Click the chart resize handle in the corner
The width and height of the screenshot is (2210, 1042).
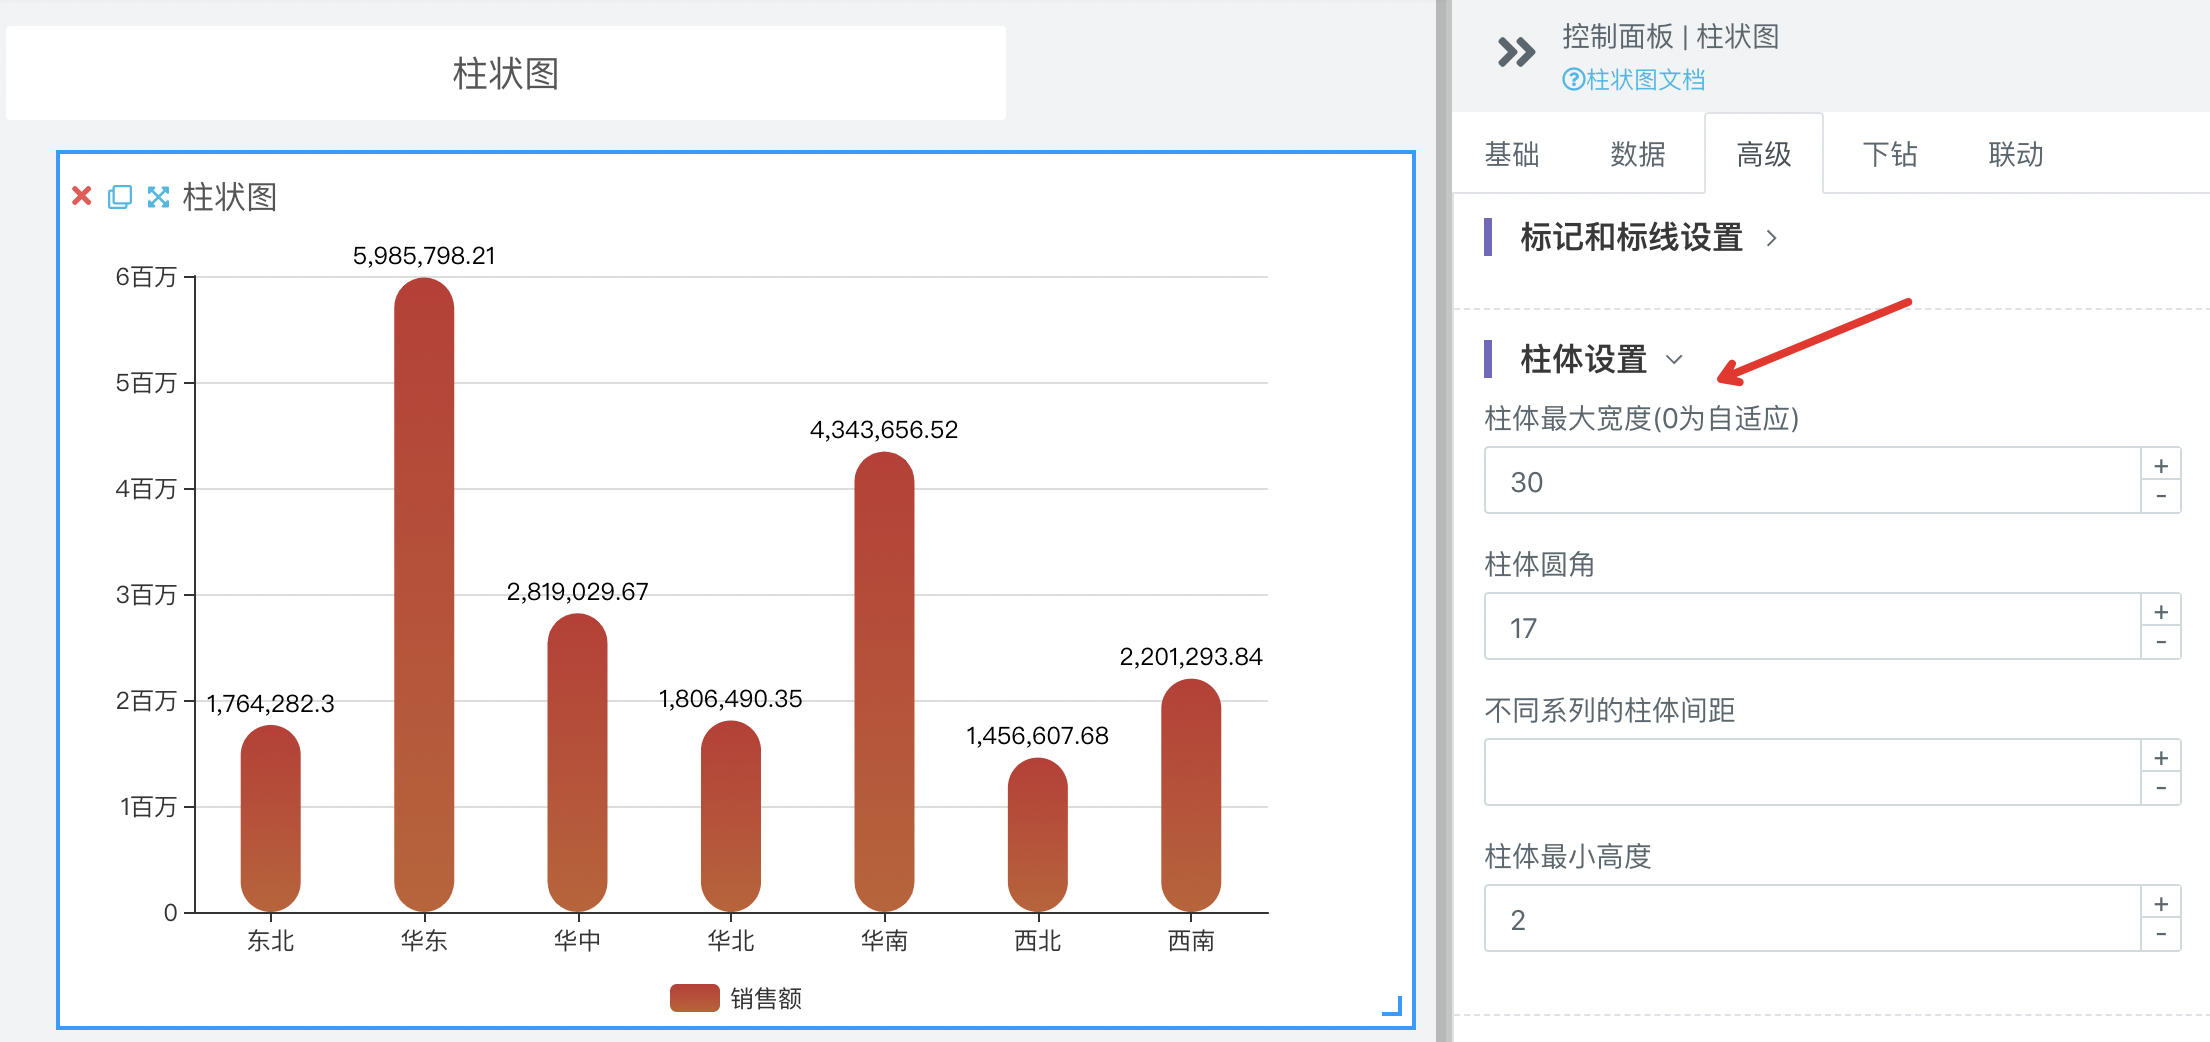coord(1392,1006)
